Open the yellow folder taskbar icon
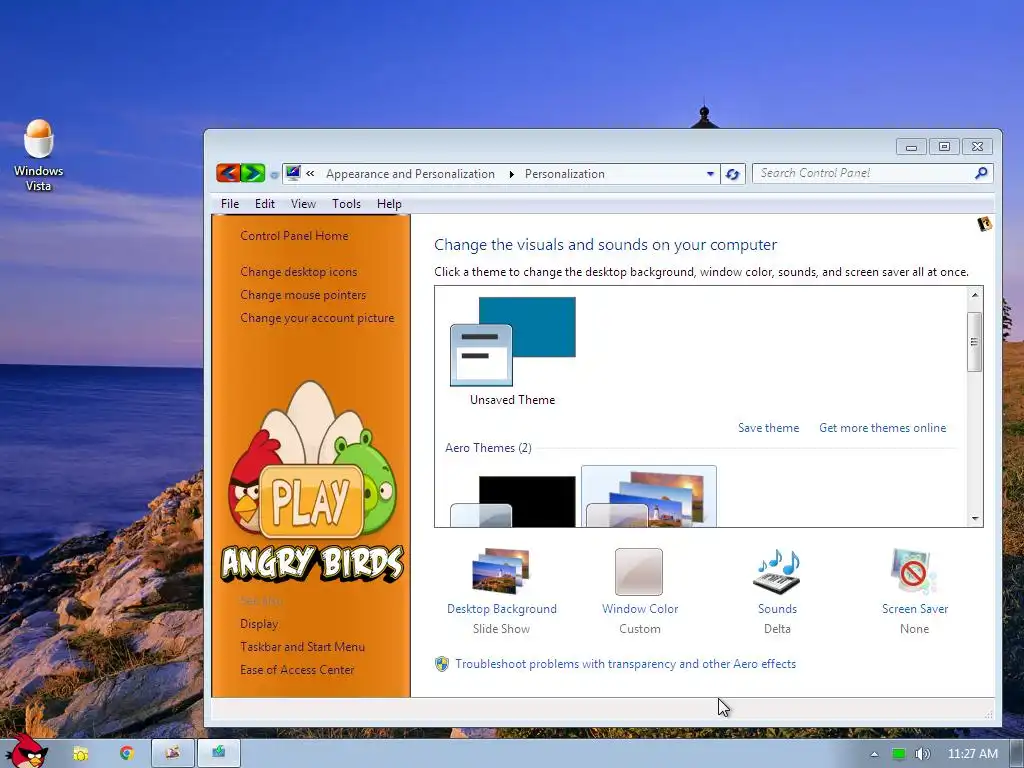Viewport: 1024px width, 768px height. coord(80,754)
